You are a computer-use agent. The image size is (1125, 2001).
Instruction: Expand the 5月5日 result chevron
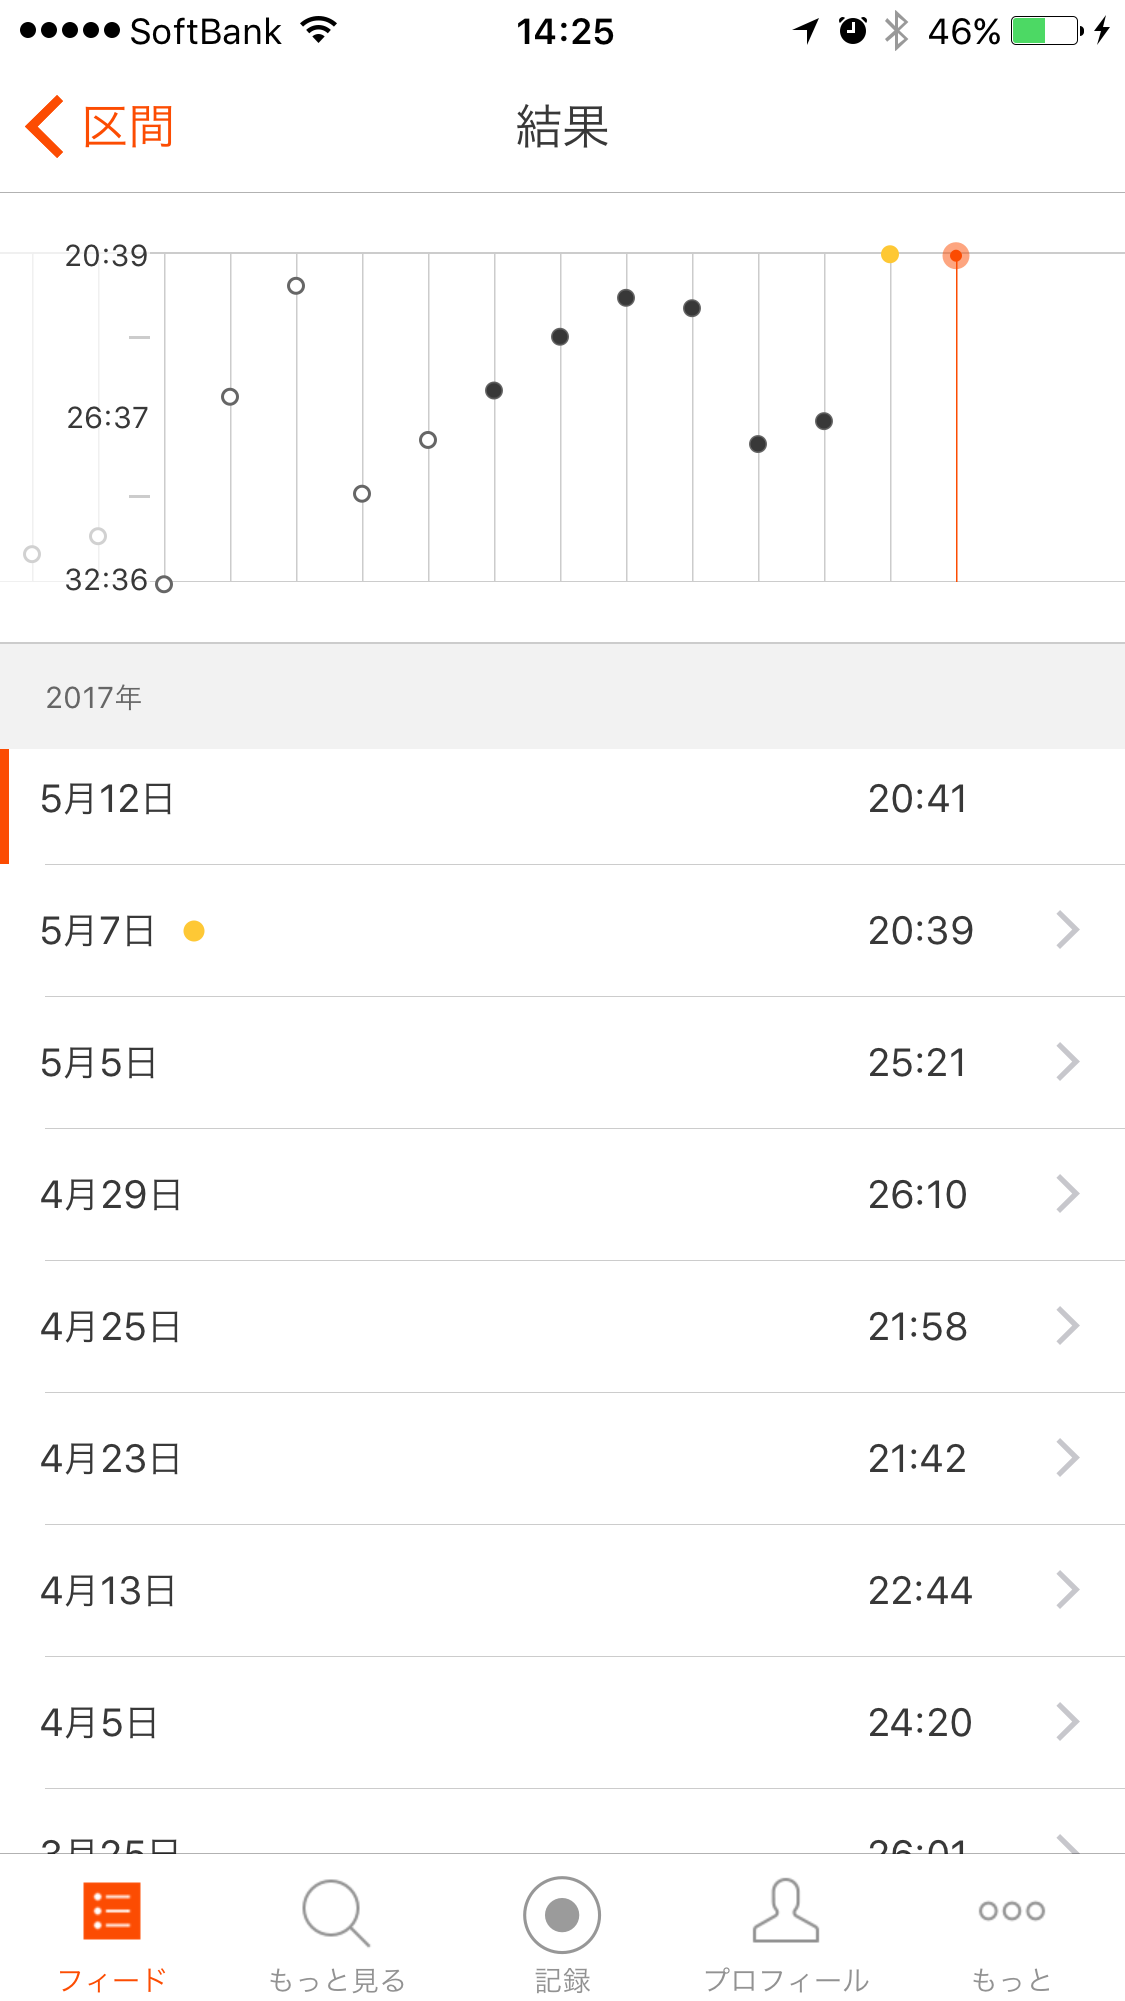(x=1068, y=1062)
